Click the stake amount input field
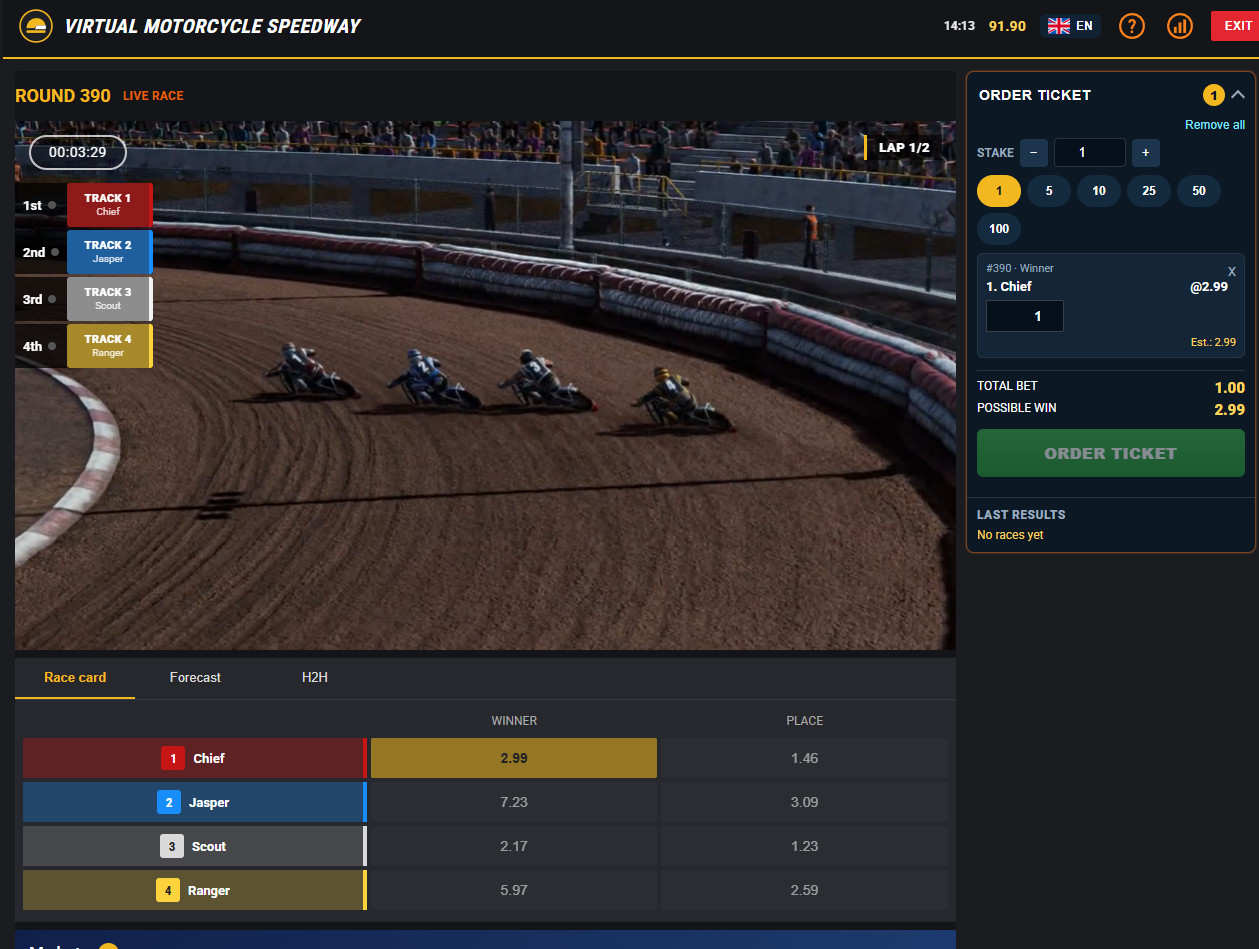The height and width of the screenshot is (949, 1259). (x=1089, y=153)
